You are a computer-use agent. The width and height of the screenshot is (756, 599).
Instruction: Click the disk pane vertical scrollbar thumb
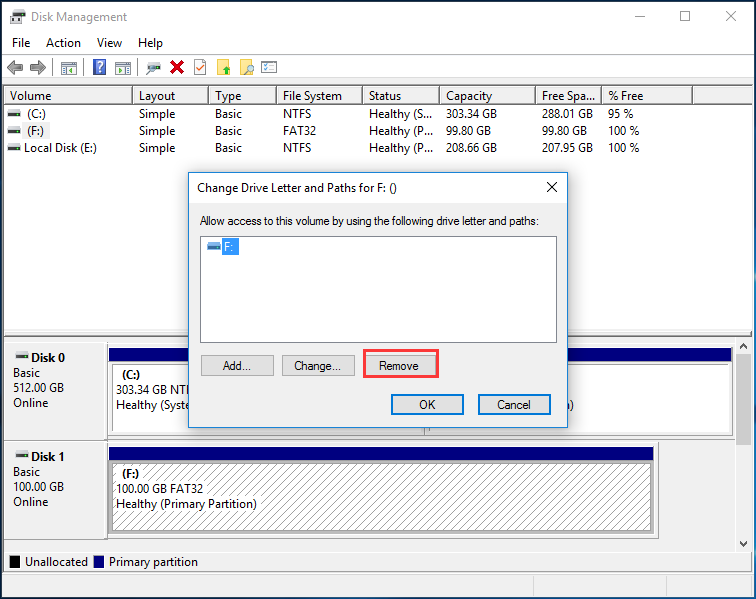click(743, 399)
